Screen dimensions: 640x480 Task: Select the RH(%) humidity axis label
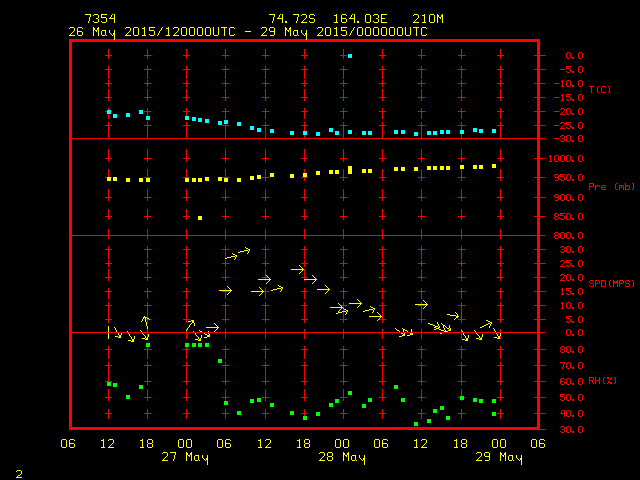pos(599,380)
